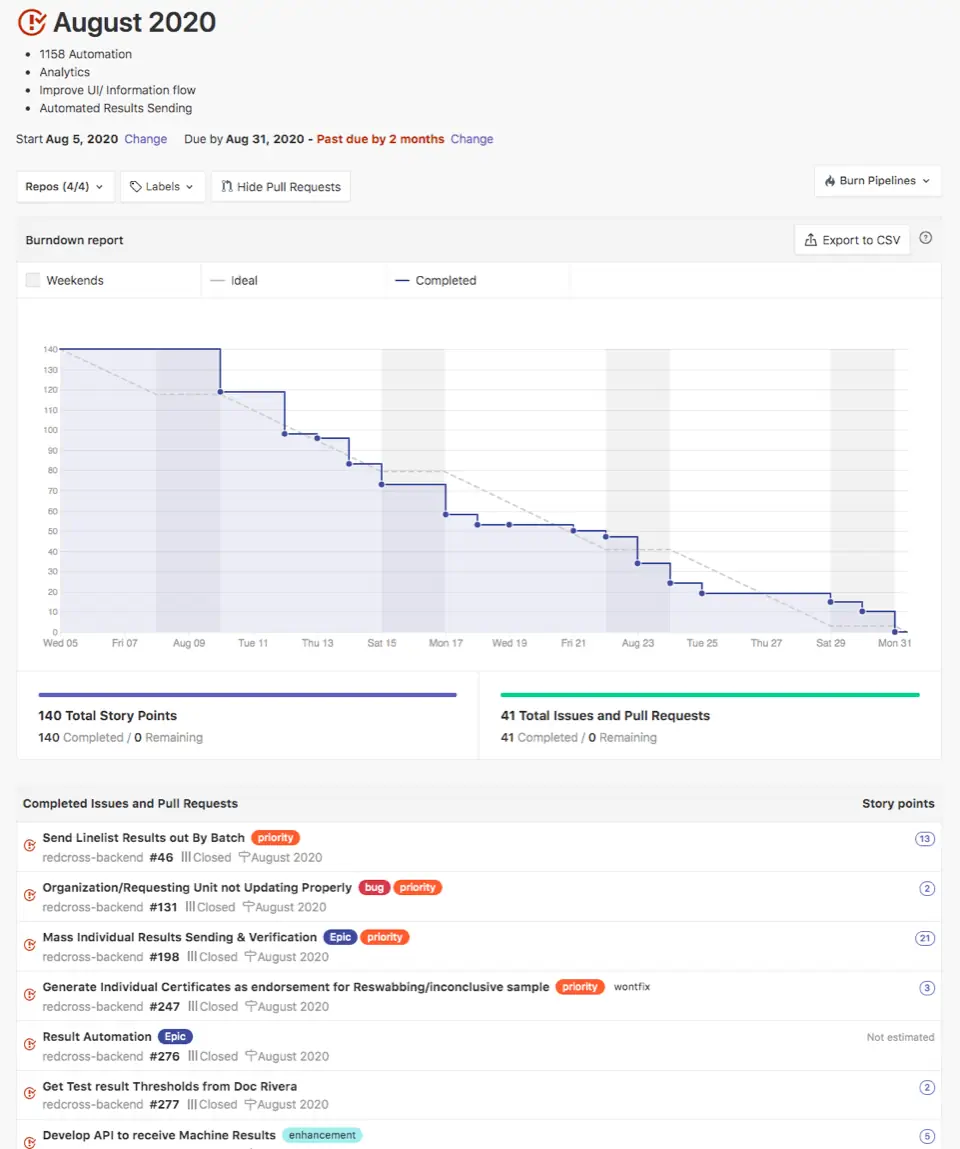Open the Burn Pipelines dropdown
Viewport: 960px width, 1149px height.
click(x=877, y=181)
